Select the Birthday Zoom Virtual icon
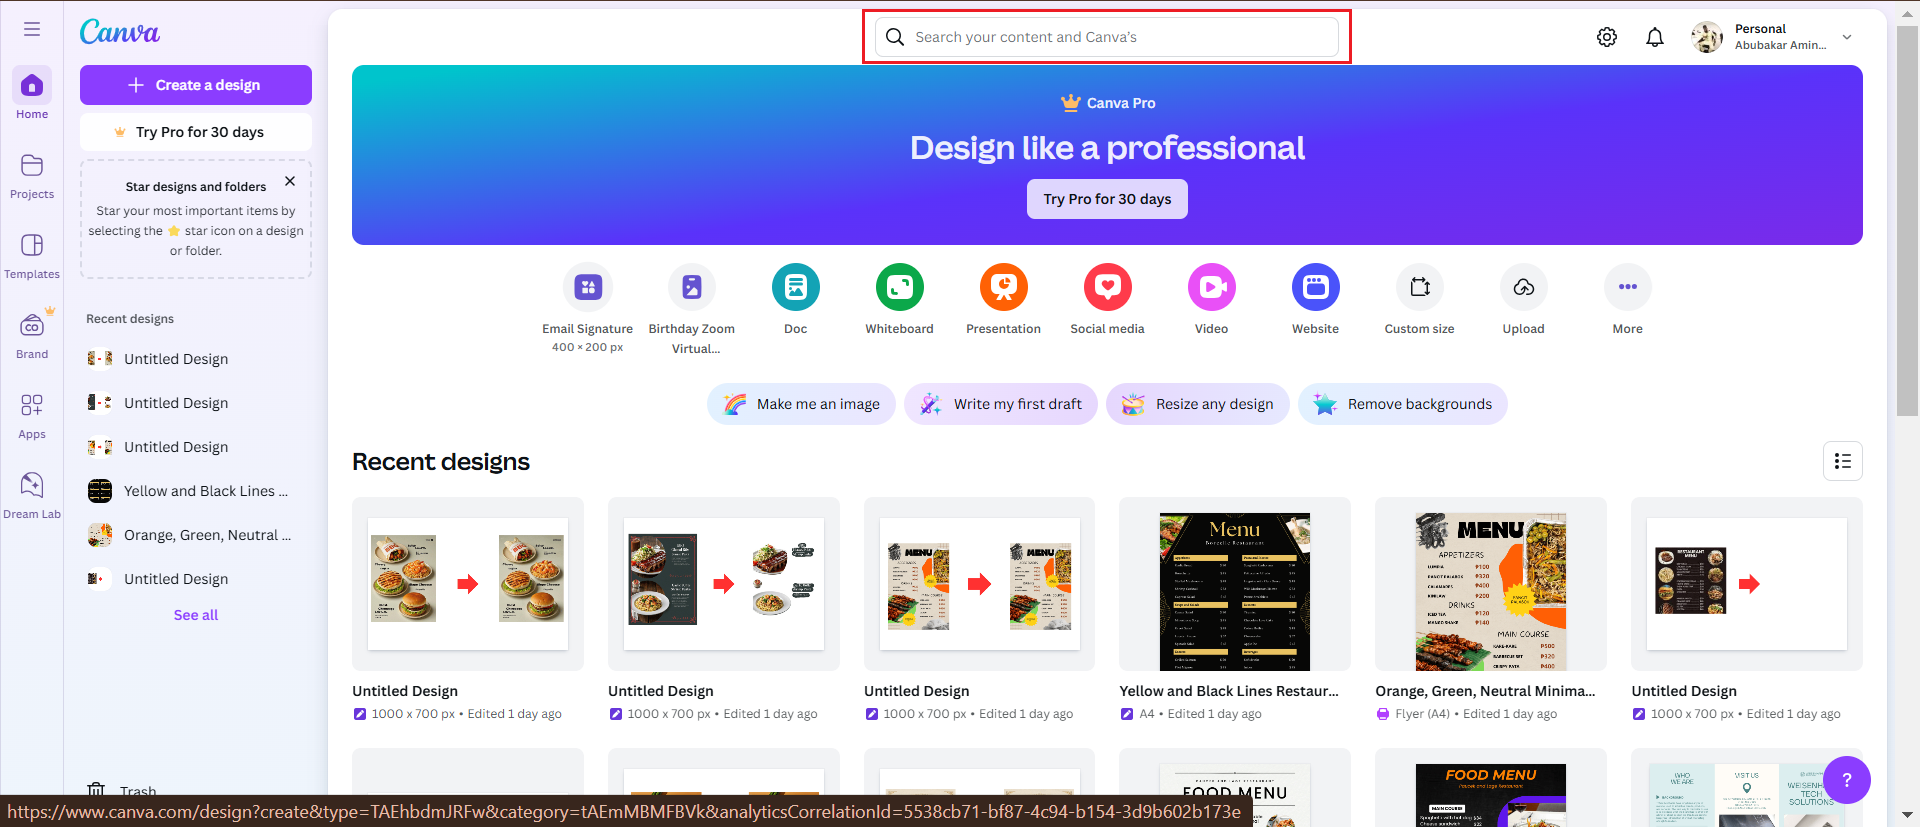The width and height of the screenshot is (1920, 827). pyautogui.click(x=692, y=287)
